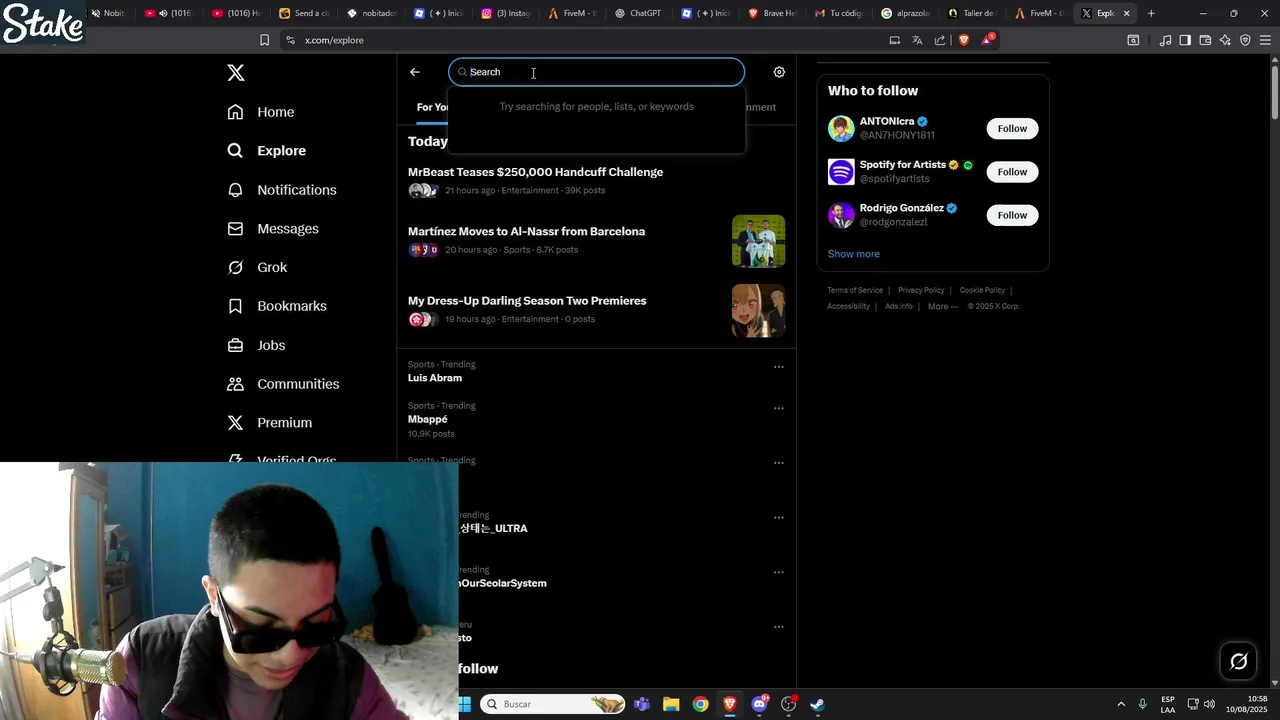
Task: Open Premium in the X sidebar
Action: [x=270, y=423]
